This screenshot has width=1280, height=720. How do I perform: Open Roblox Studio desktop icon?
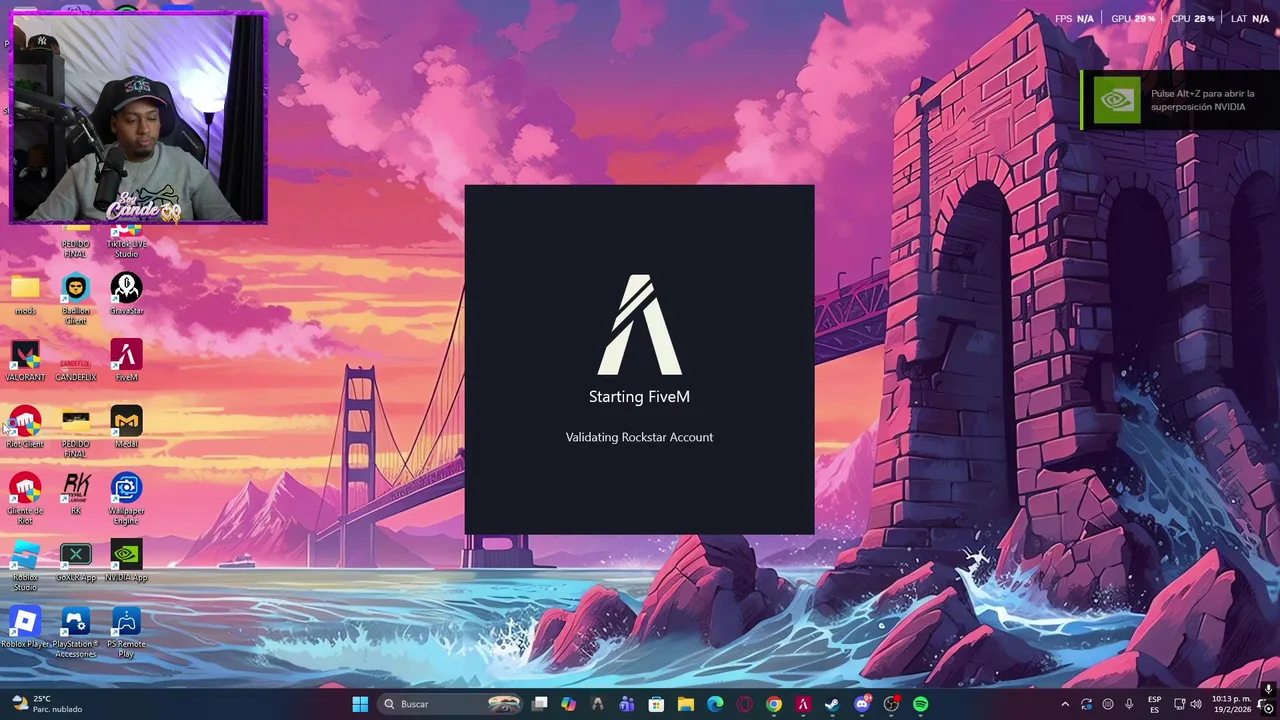[x=25, y=565]
